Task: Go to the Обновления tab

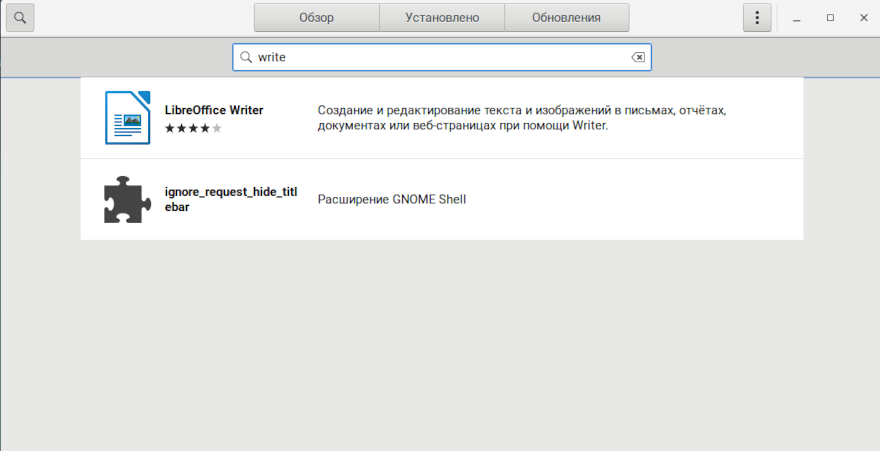Action: (x=566, y=18)
